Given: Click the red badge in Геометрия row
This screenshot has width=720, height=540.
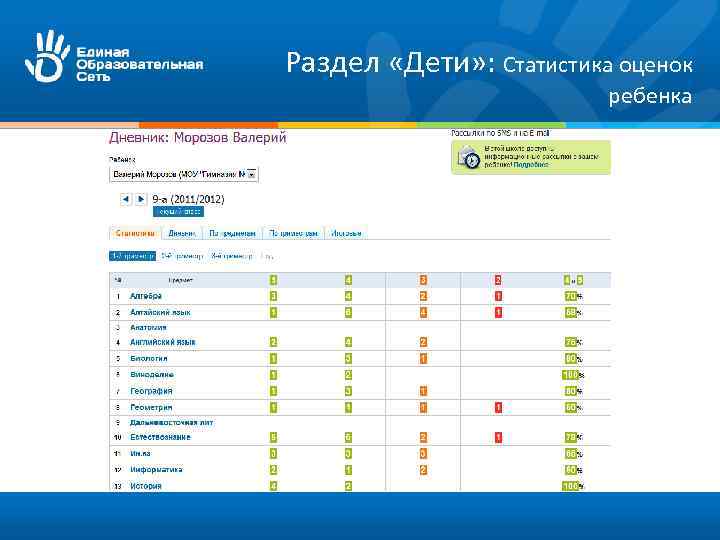Looking at the screenshot, I should pos(498,407).
